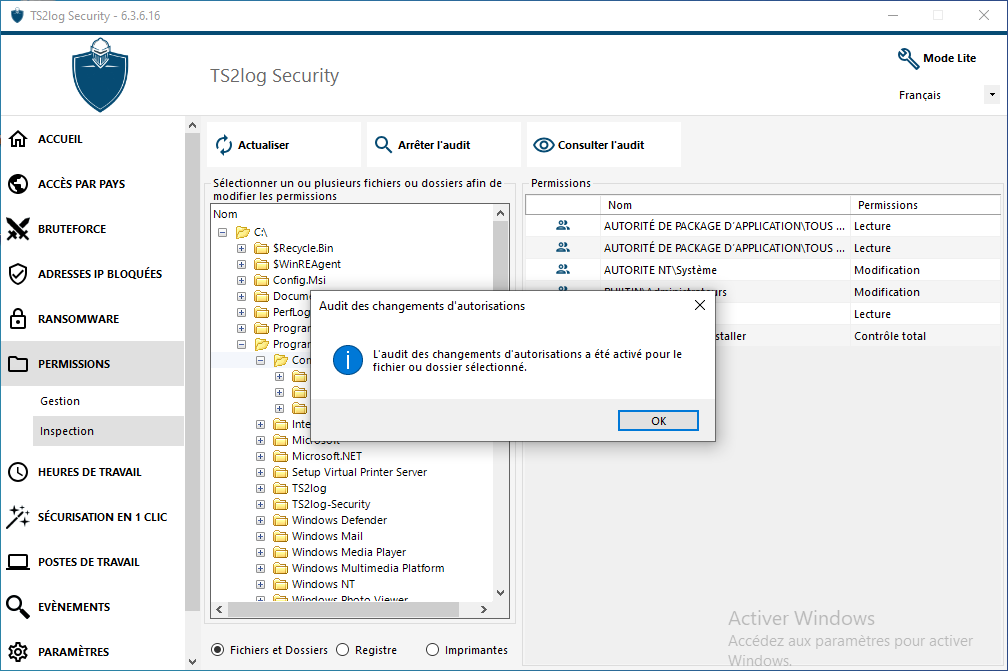
Task: Select the Microsoft.NET tree item
Action: 327,456
